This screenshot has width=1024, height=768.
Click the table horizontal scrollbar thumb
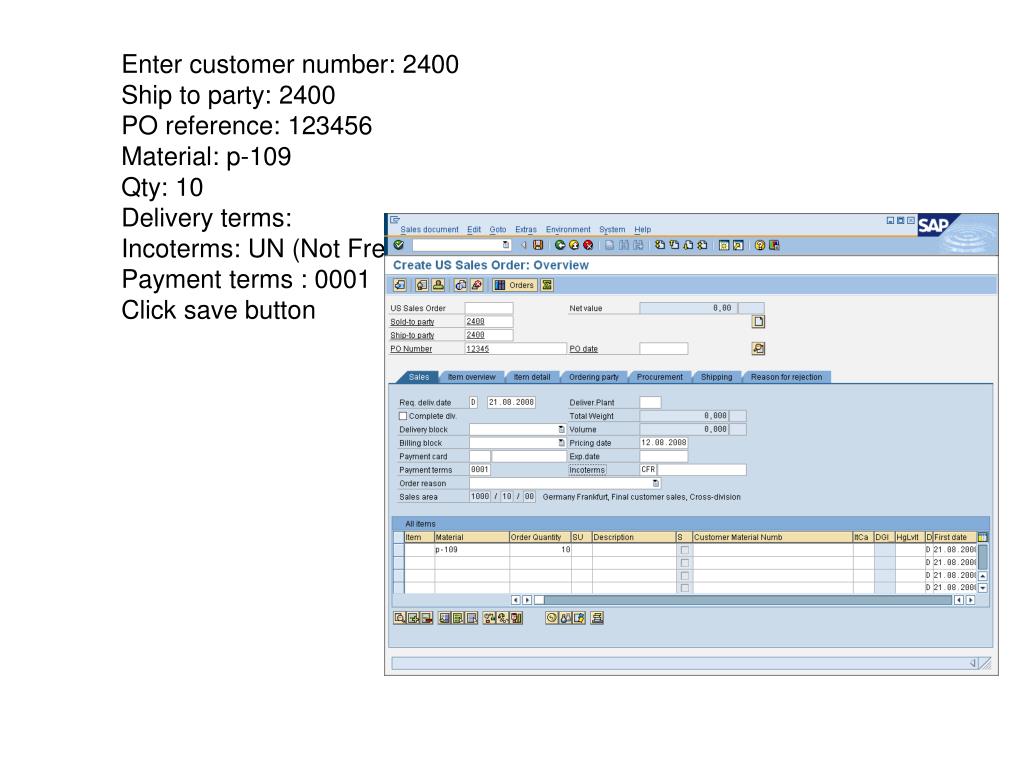(x=539, y=600)
